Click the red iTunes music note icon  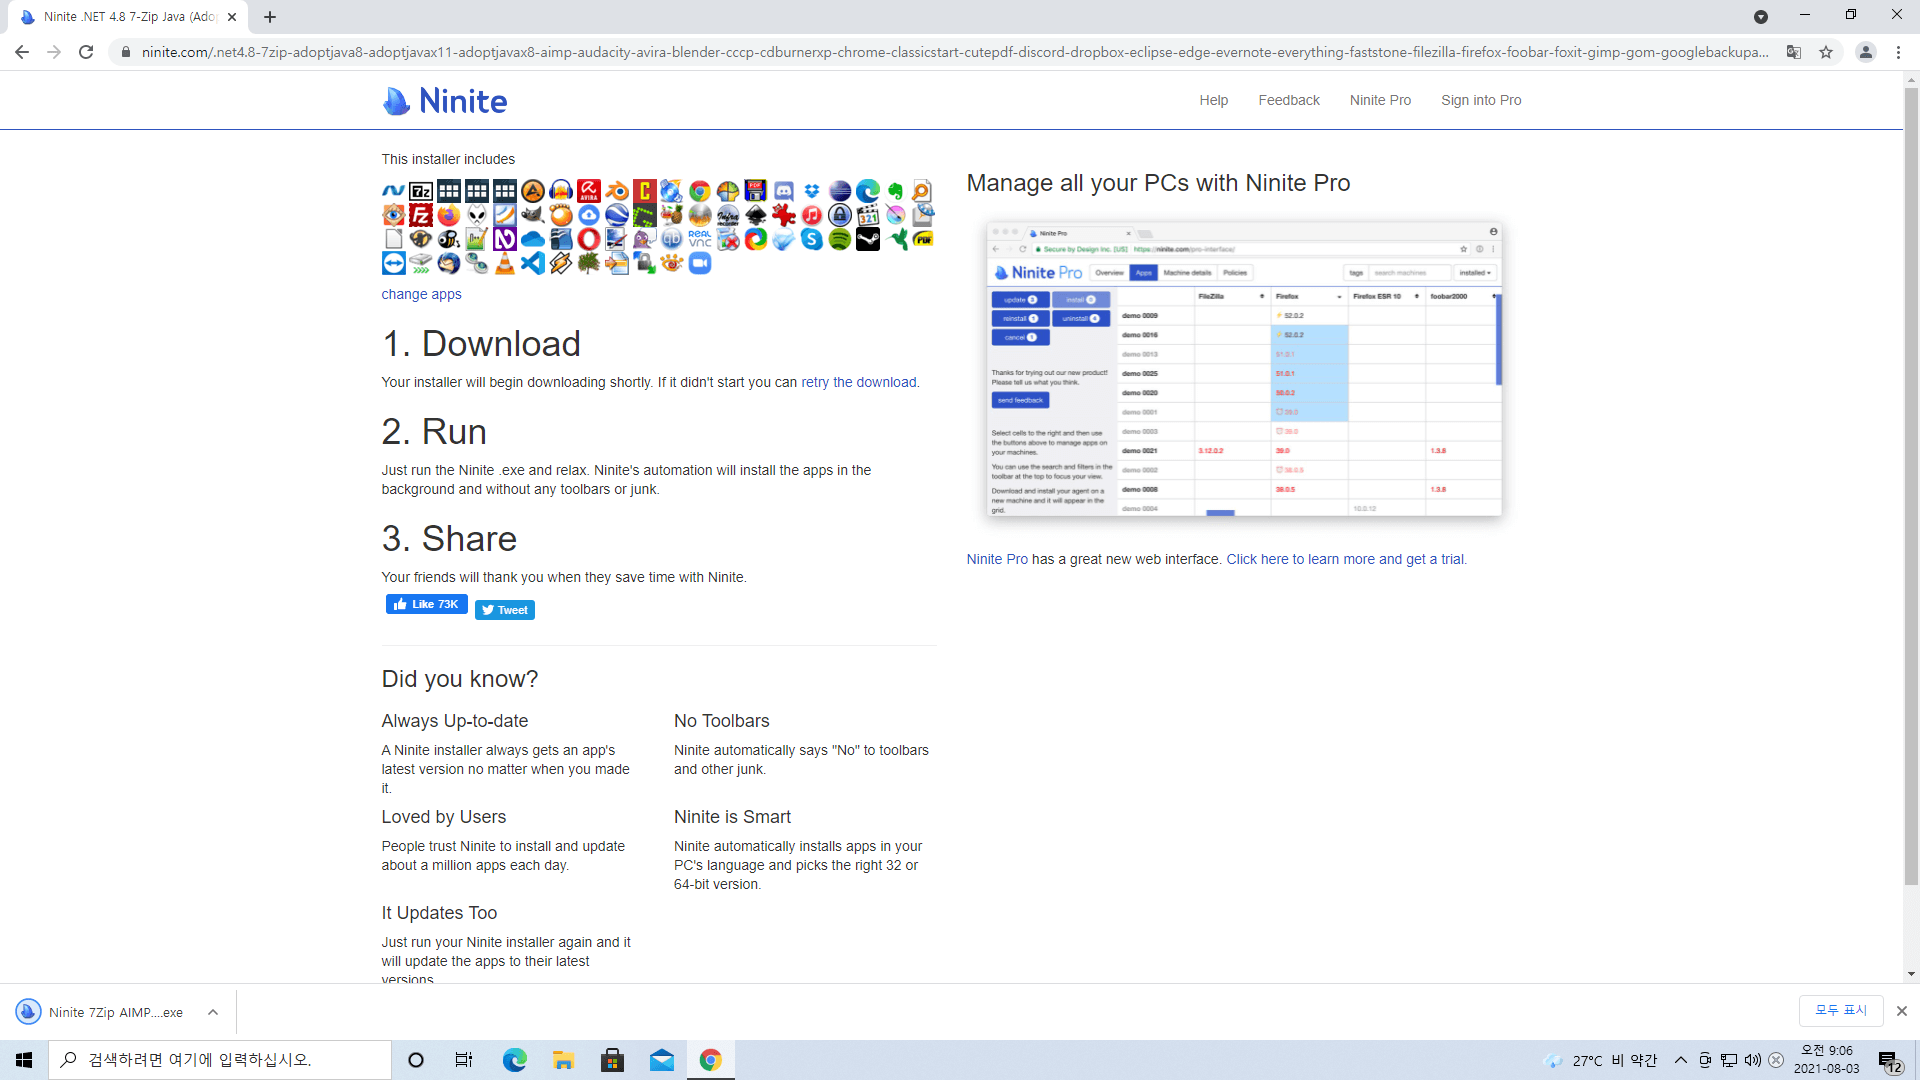coord(812,215)
